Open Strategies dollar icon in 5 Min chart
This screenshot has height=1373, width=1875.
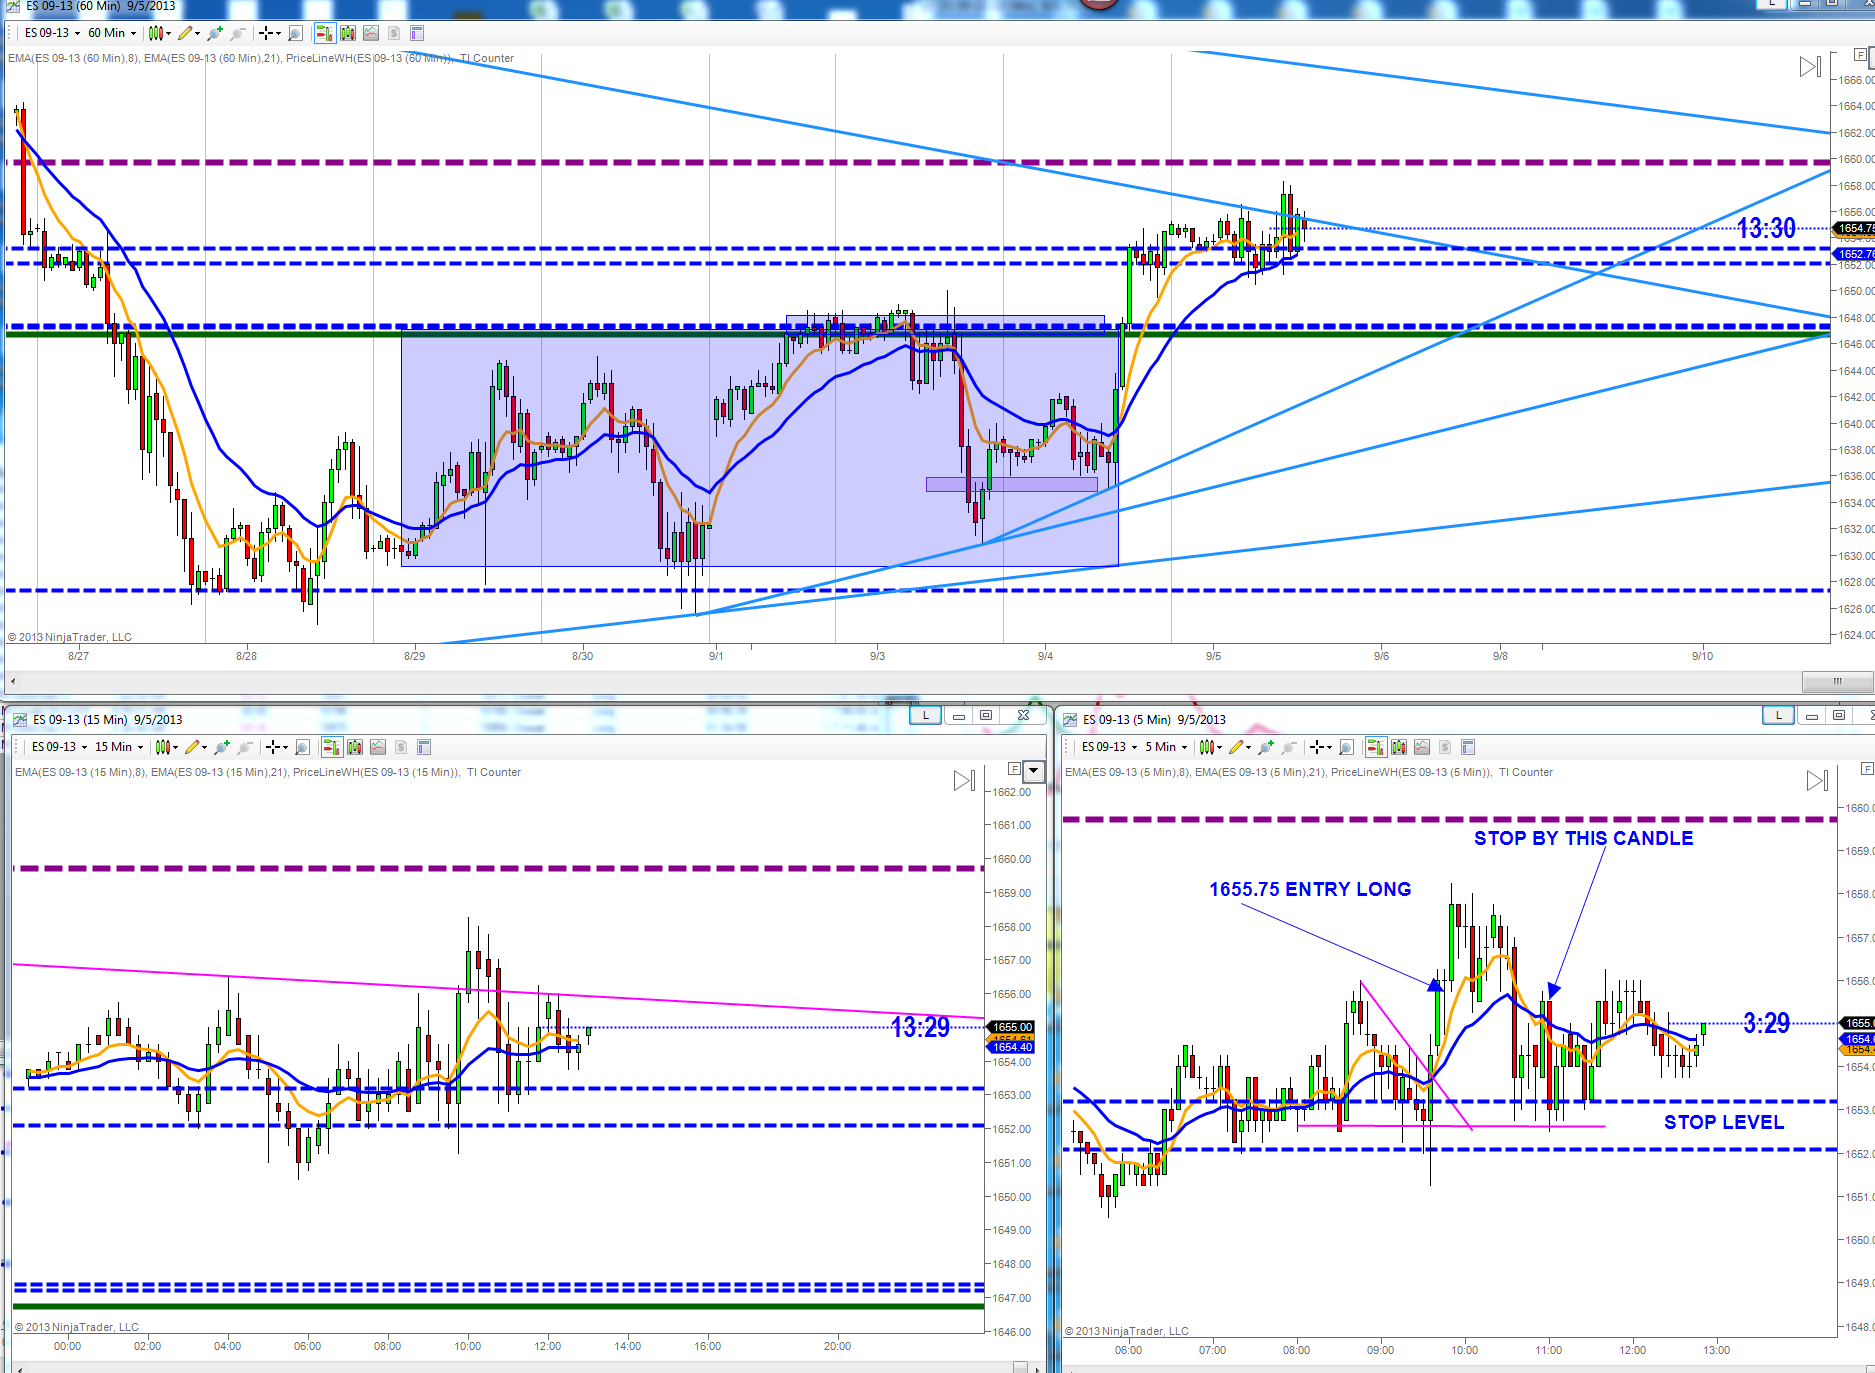click(1445, 747)
